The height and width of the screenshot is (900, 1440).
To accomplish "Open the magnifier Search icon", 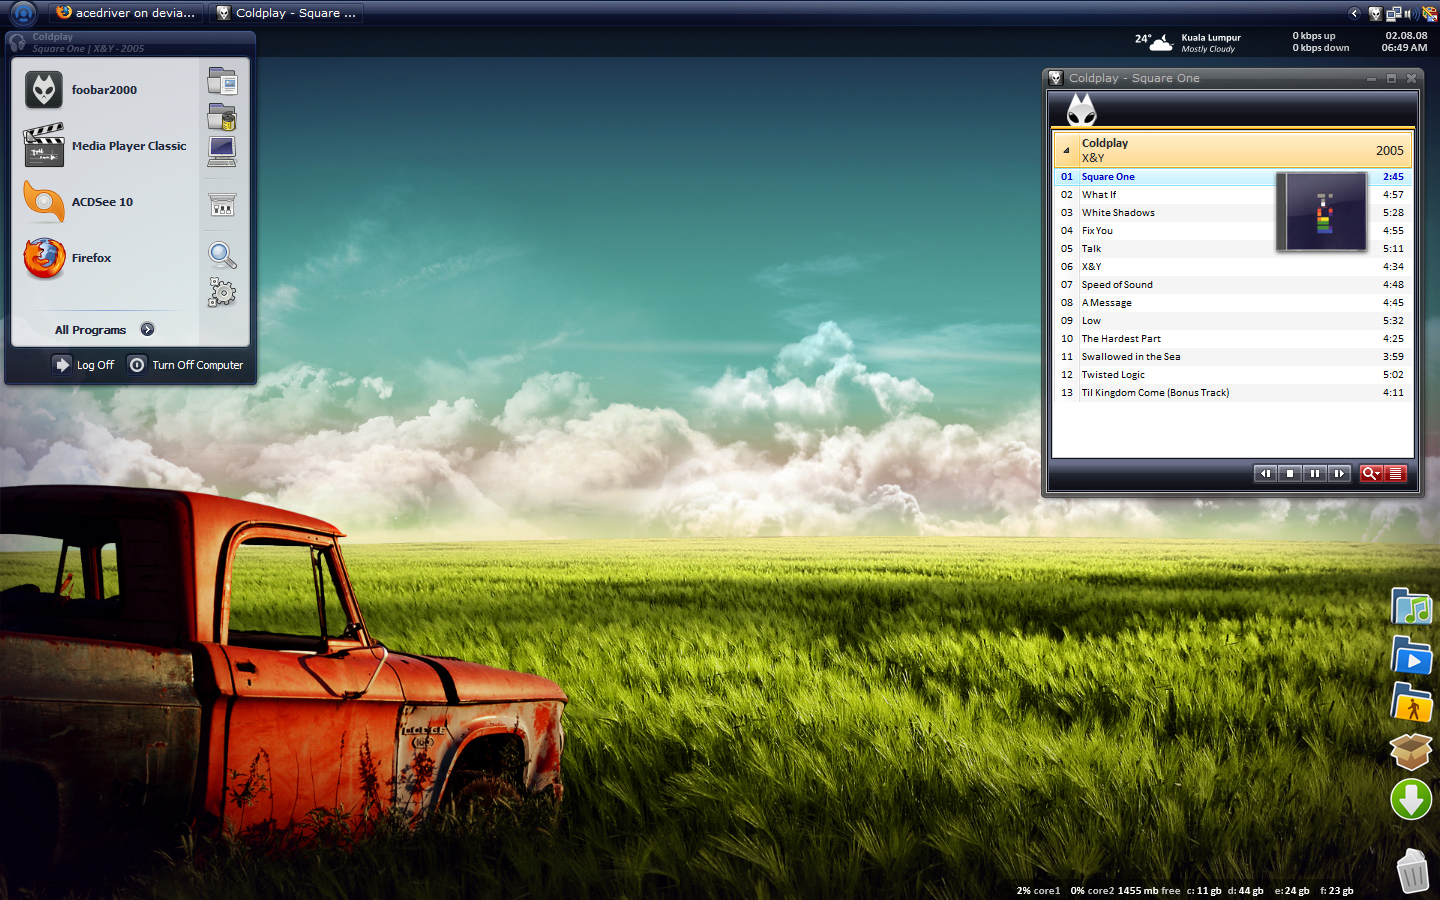I will tap(222, 255).
